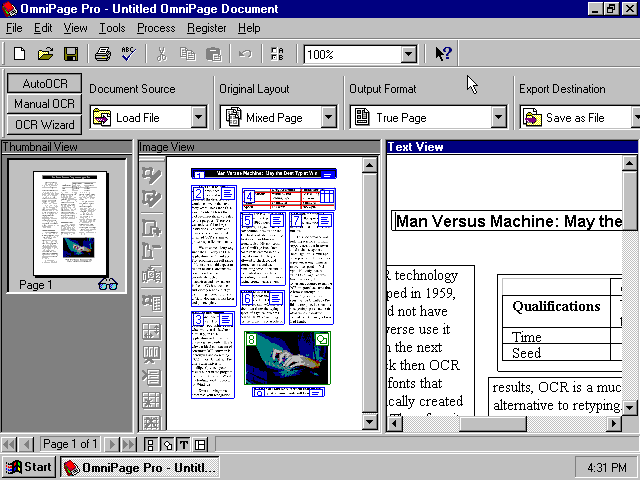Image resolution: width=640 pixels, height=480 pixels.
Task: Click zone number 5 label
Action: (x=247, y=220)
